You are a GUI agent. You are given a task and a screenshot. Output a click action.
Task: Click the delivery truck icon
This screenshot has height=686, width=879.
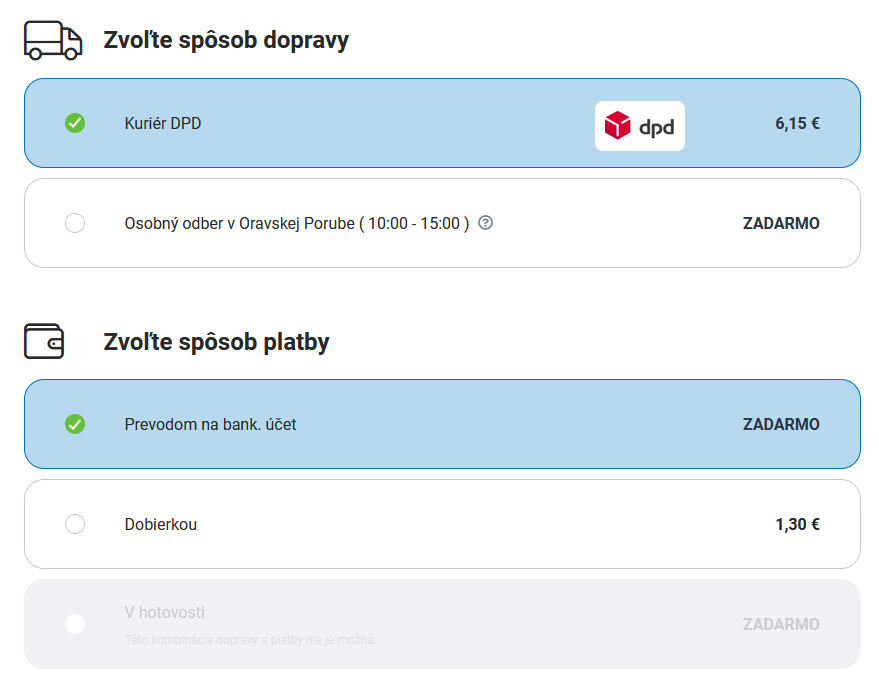(53, 41)
